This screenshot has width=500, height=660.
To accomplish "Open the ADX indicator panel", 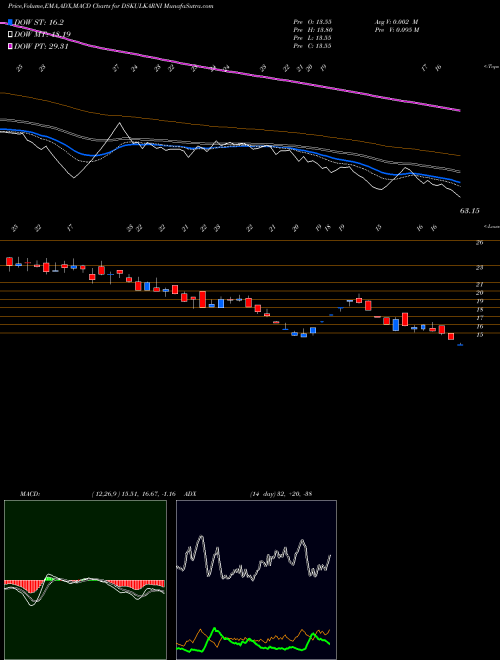I will [x=256, y=580].
